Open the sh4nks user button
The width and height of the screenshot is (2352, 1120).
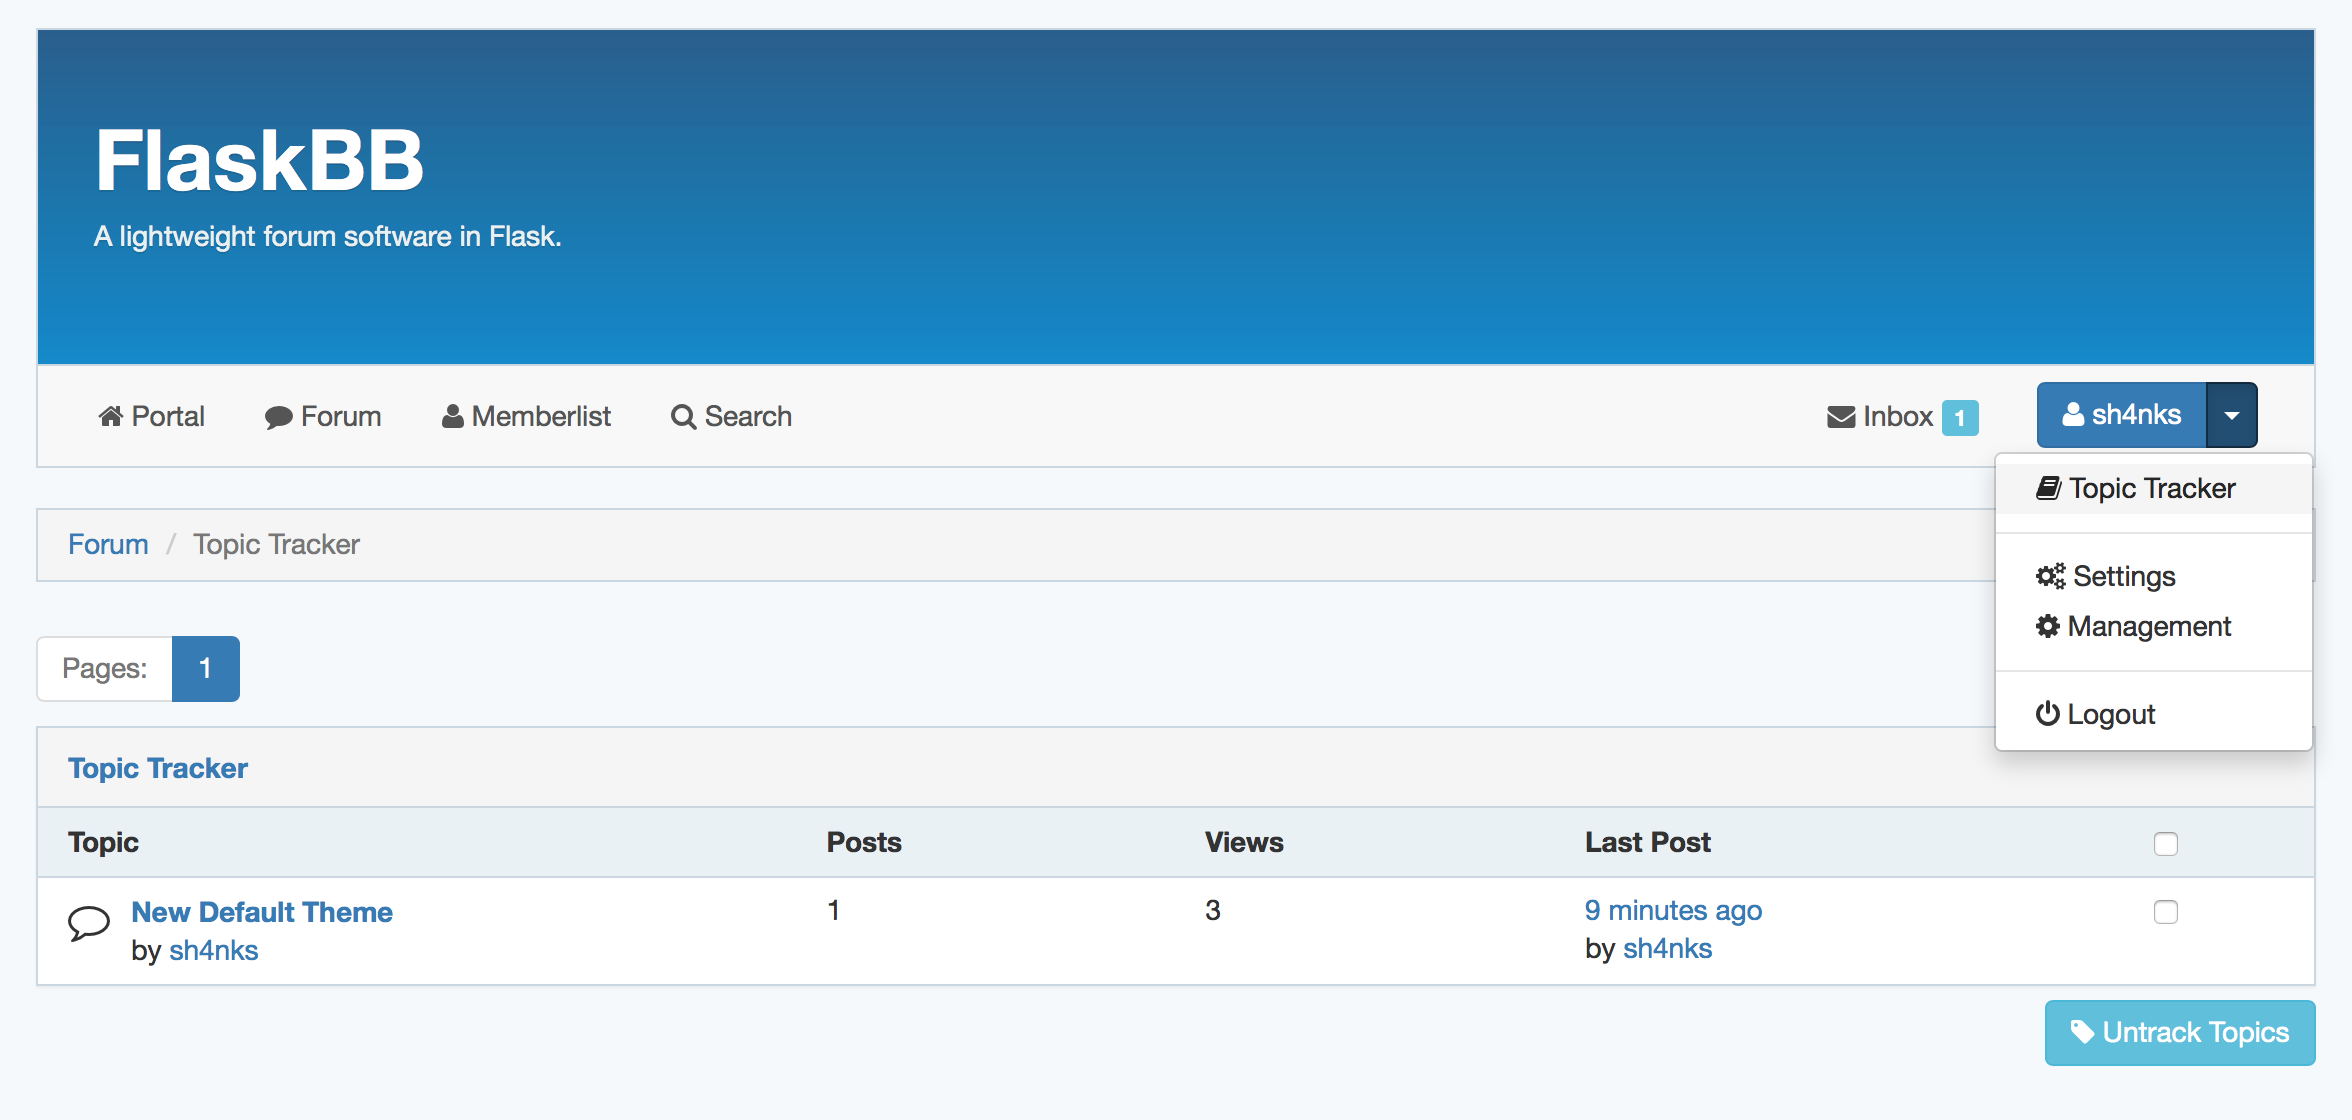pyautogui.click(x=2121, y=415)
